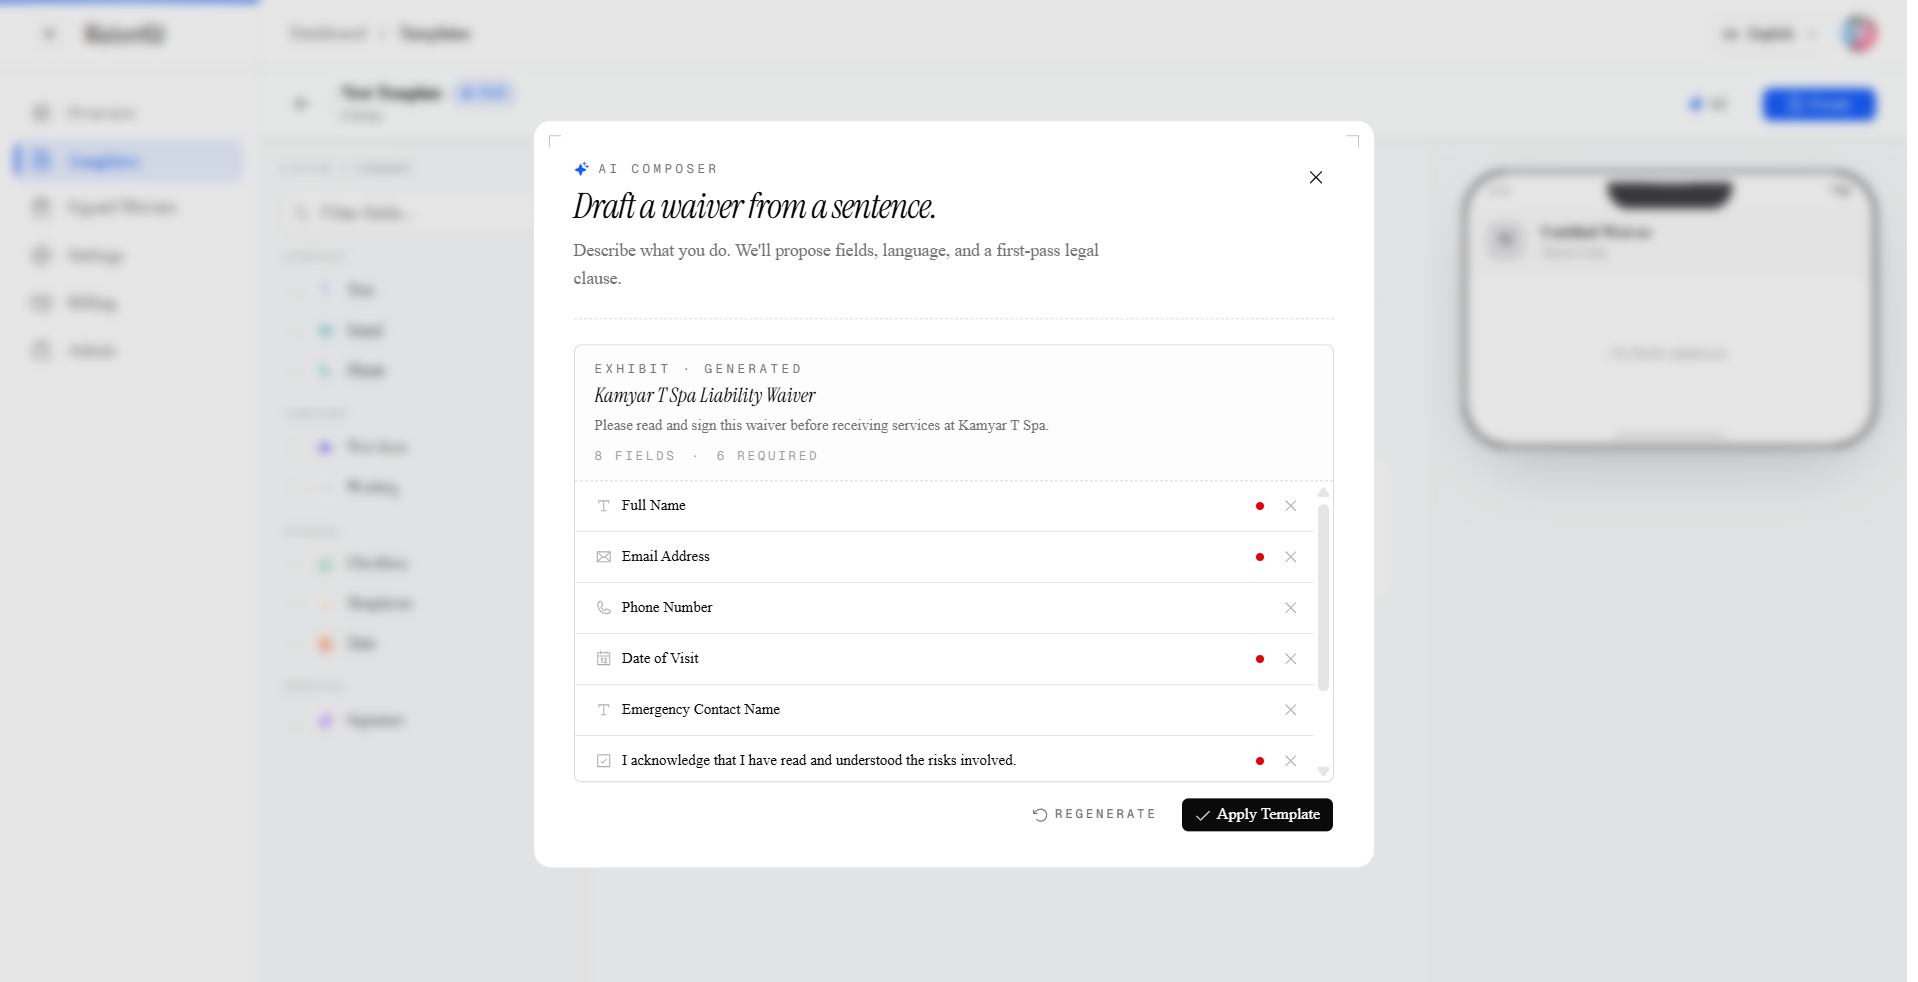This screenshot has height=982, width=1918.
Task: Remove the Date of Visit field
Action: pyautogui.click(x=1291, y=659)
